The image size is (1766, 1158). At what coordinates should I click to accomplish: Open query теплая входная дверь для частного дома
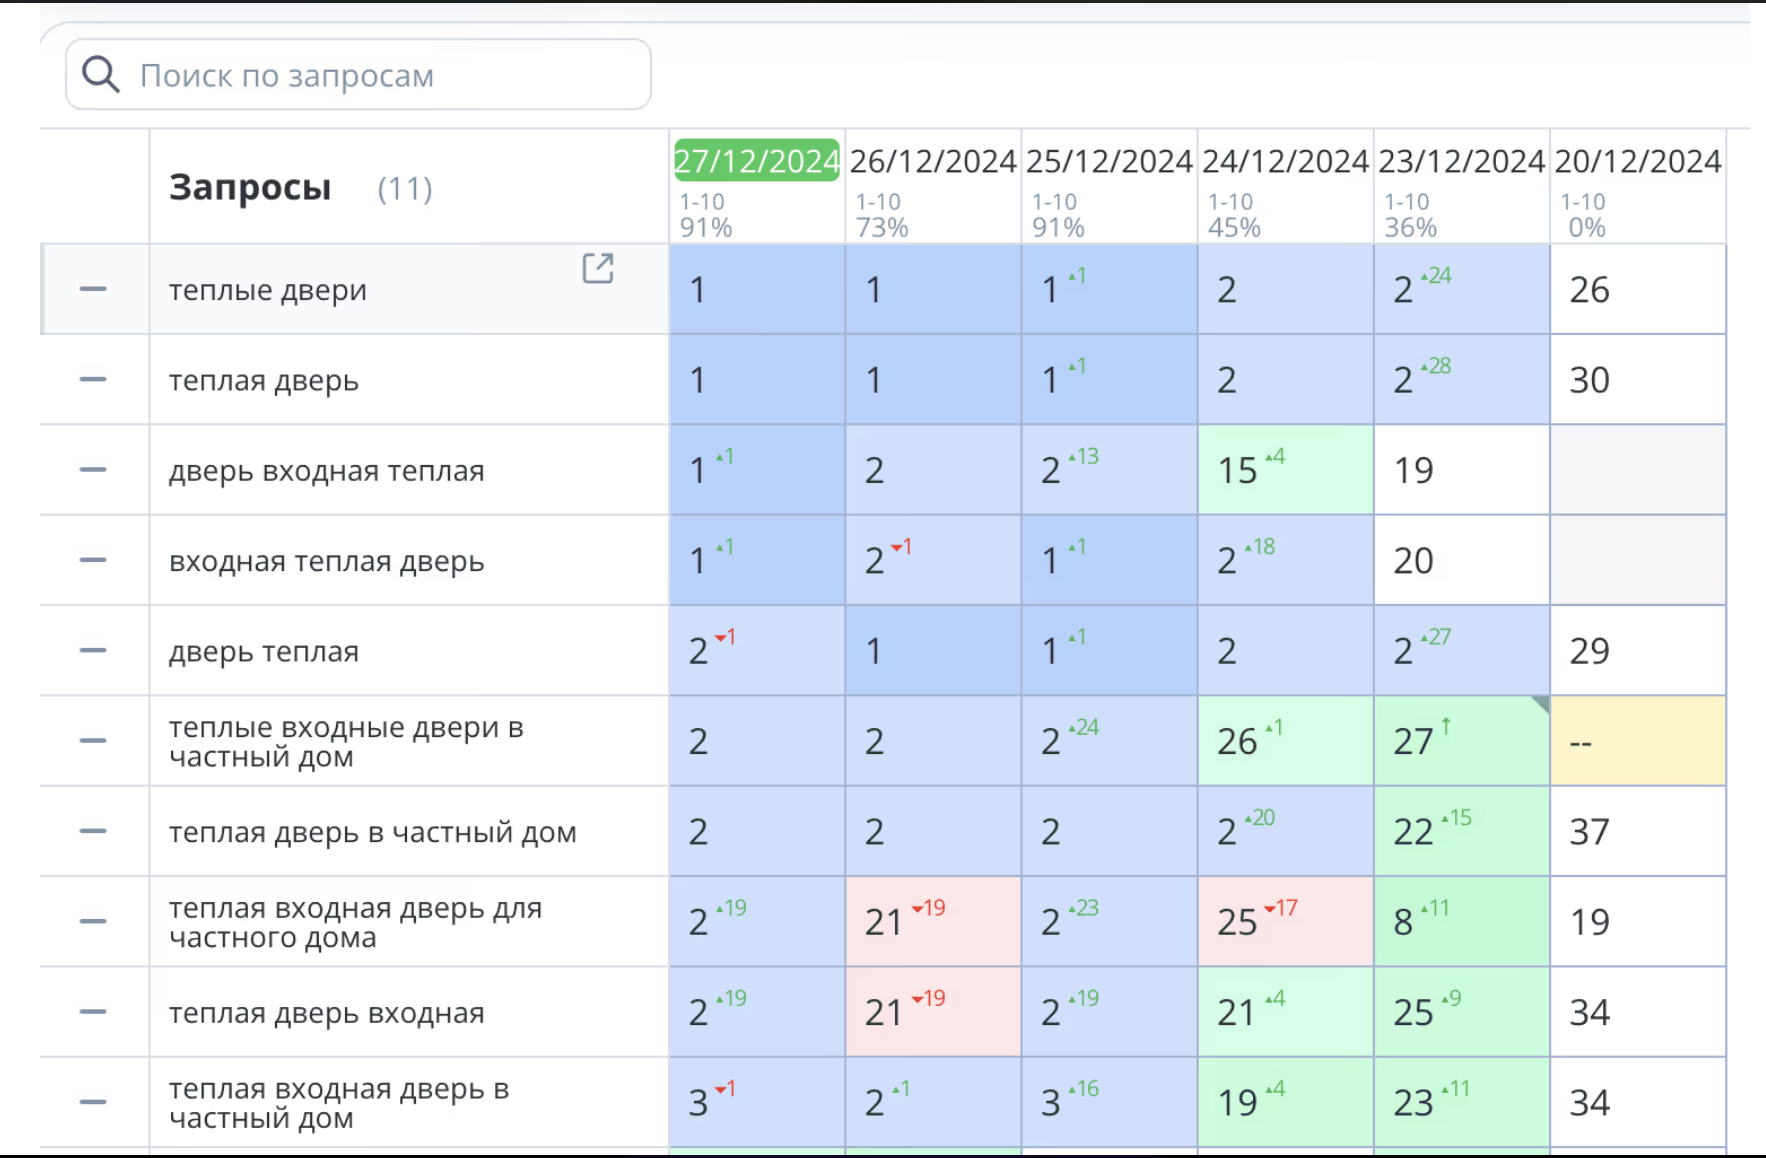355,922
